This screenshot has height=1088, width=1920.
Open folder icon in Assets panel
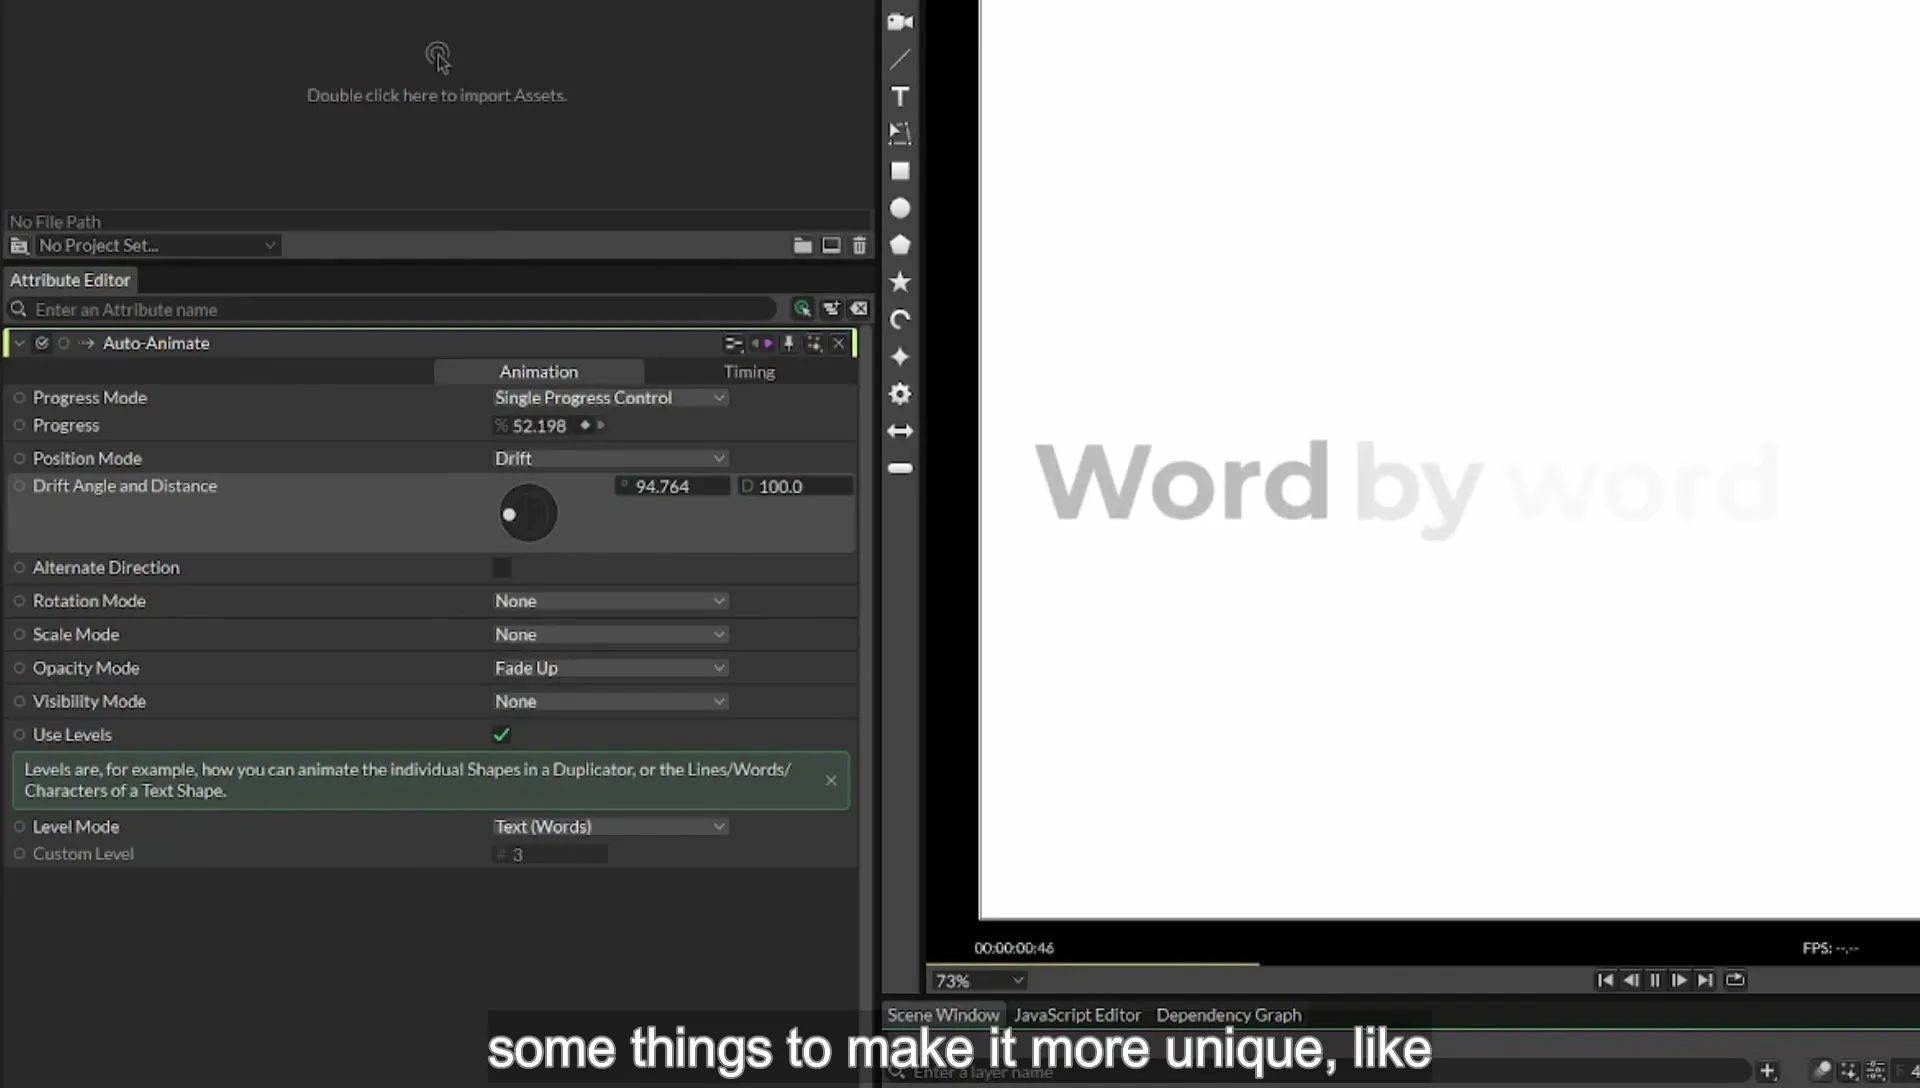click(802, 245)
